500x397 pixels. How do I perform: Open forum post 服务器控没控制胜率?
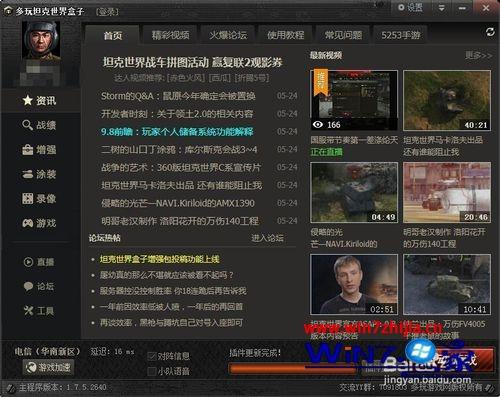(173, 291)
